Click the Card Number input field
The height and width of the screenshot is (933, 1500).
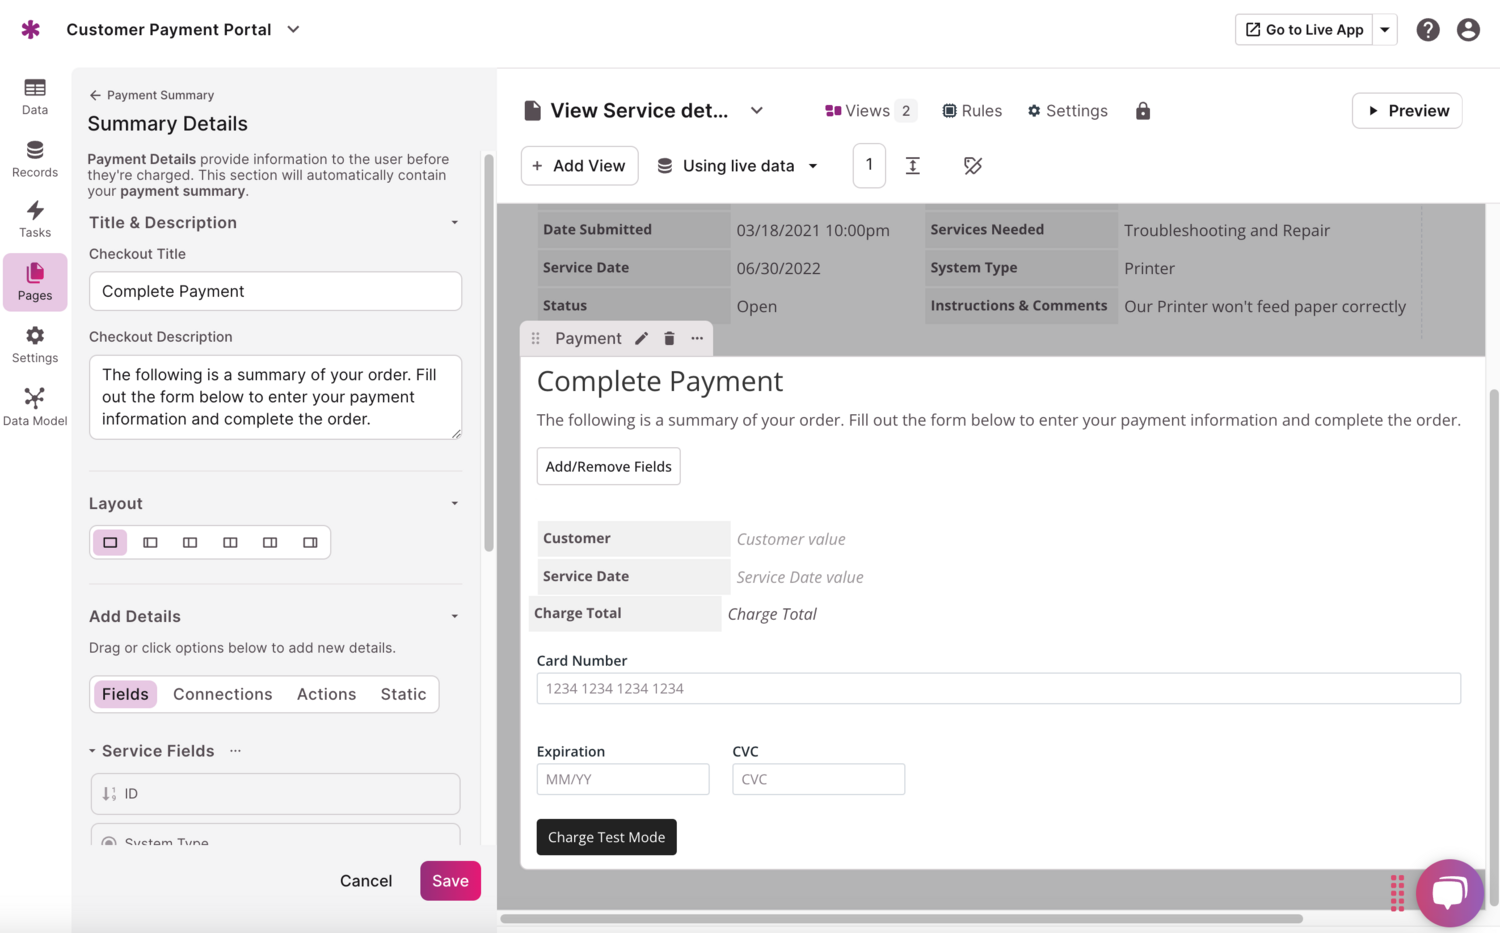[997, 688]
